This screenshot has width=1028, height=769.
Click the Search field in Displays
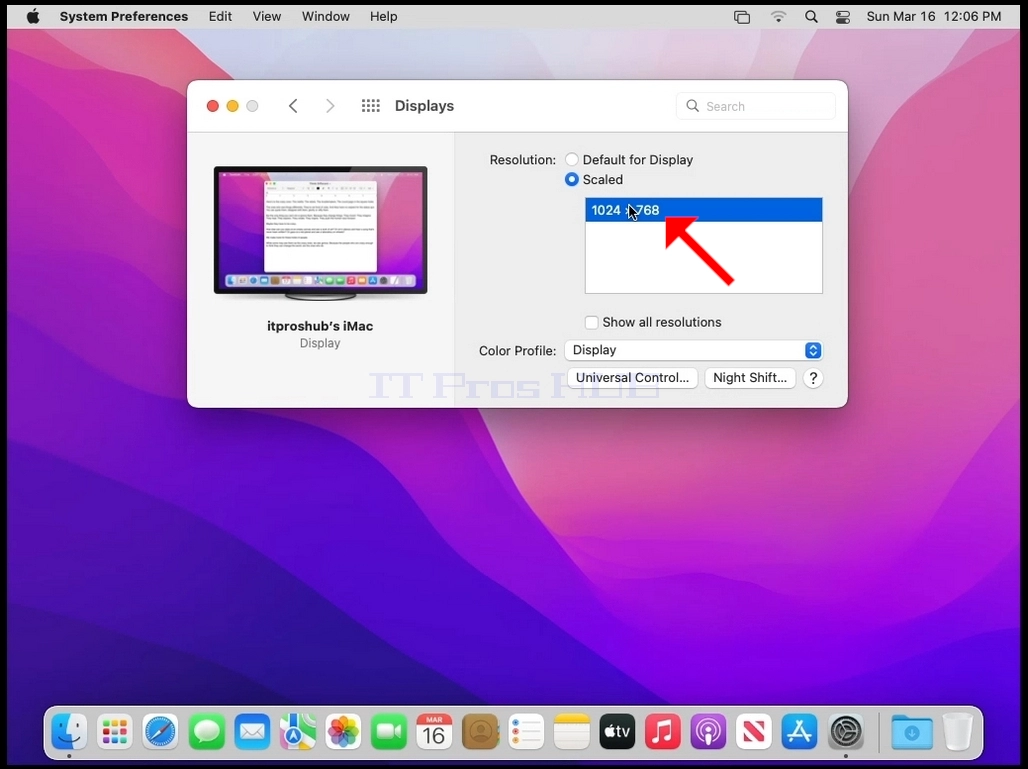[756, 106]
